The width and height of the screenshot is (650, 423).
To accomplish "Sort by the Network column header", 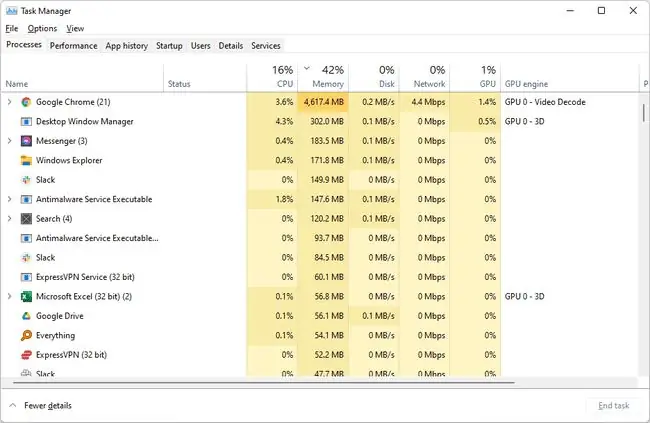I will pyautogui.click(x=424, y=78).
